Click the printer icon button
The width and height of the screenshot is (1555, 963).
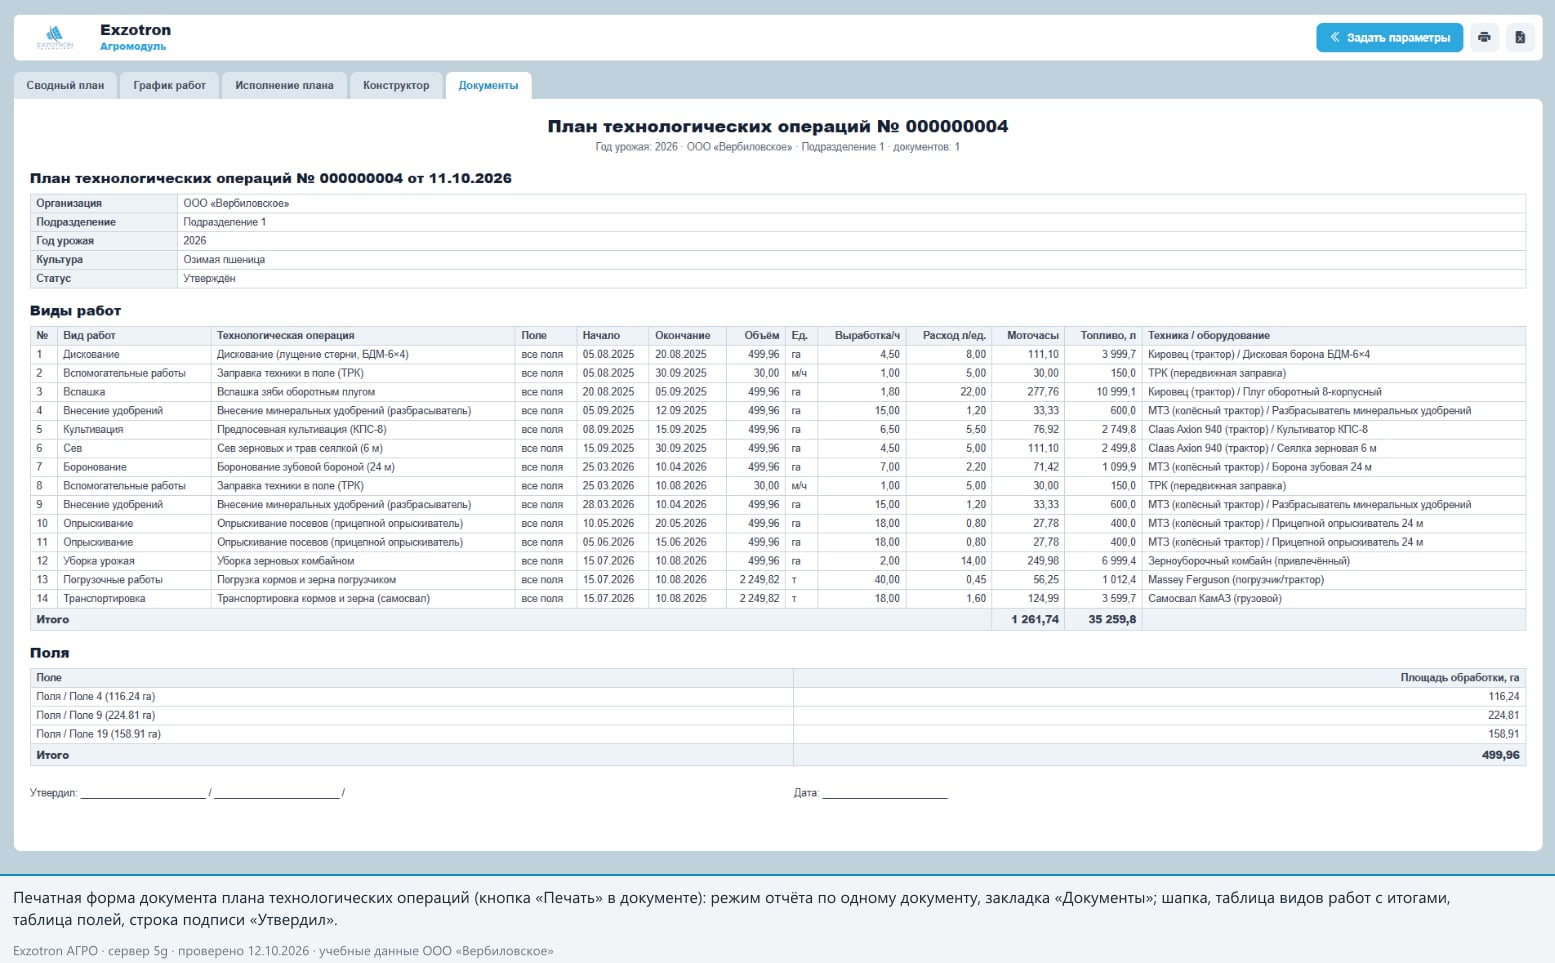point(1484,38)
